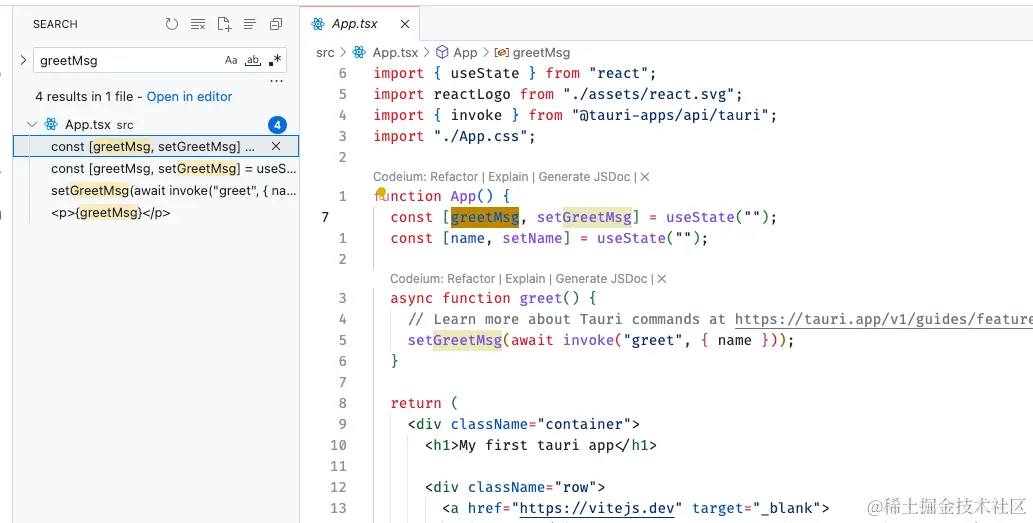Click Generate JSDoc above async greet

click(601, 279)
